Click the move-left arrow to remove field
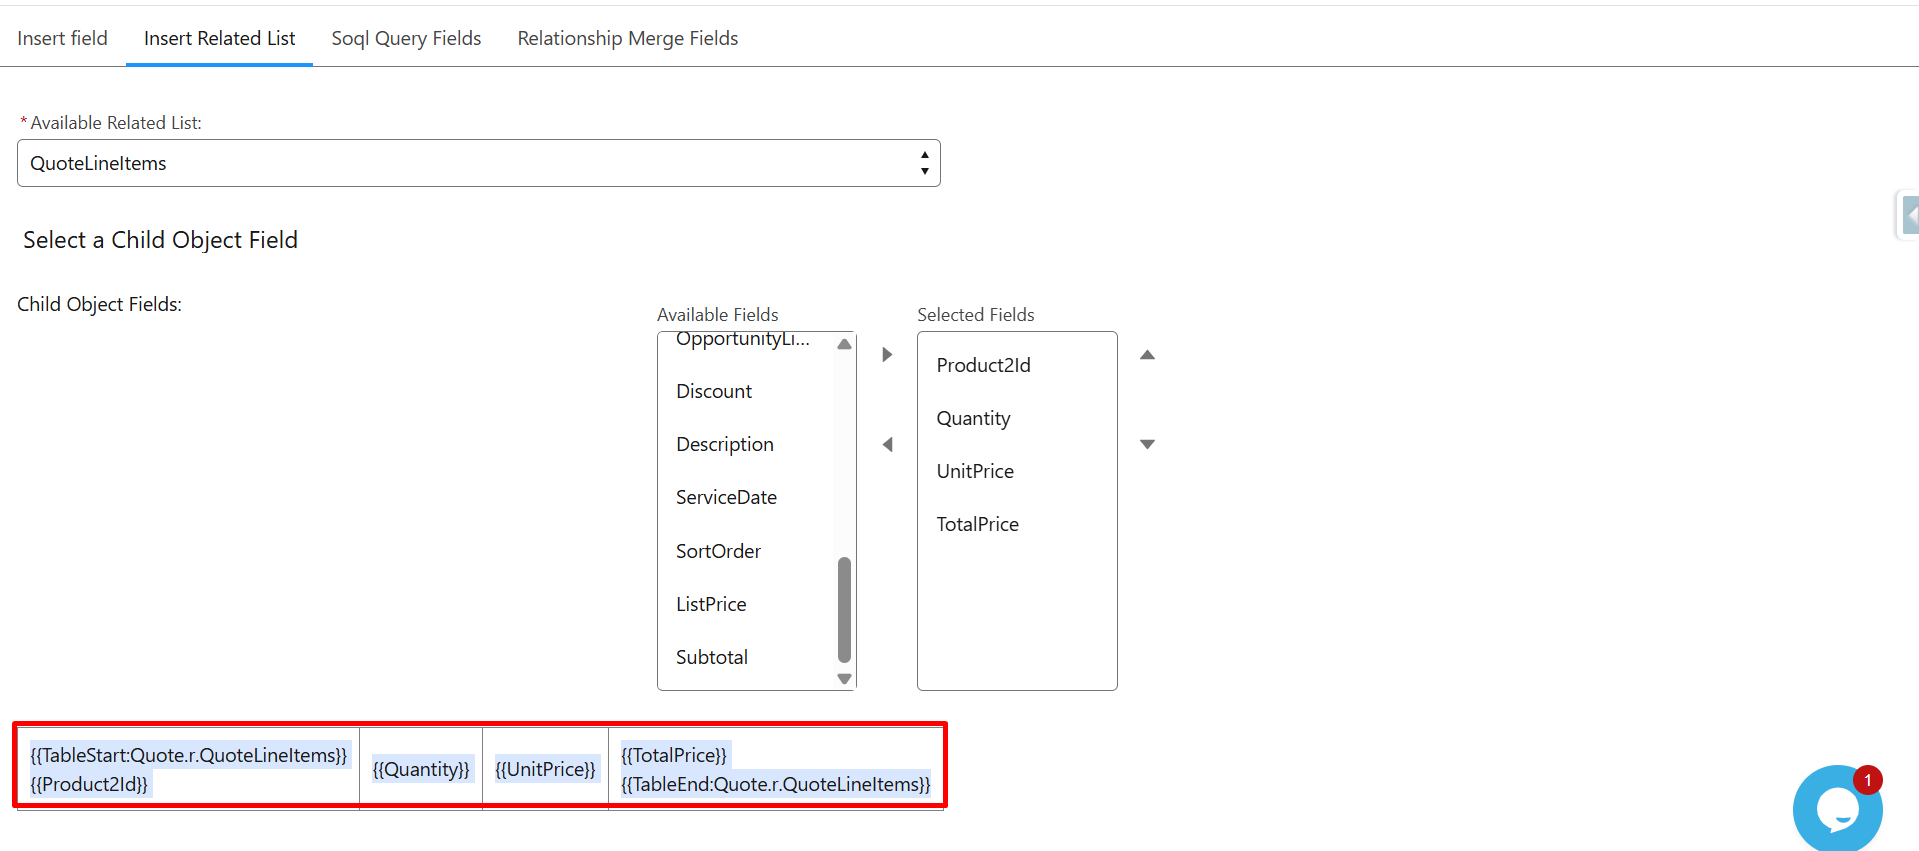This screenshot has height=851, width=1919. tap(887, 444)
